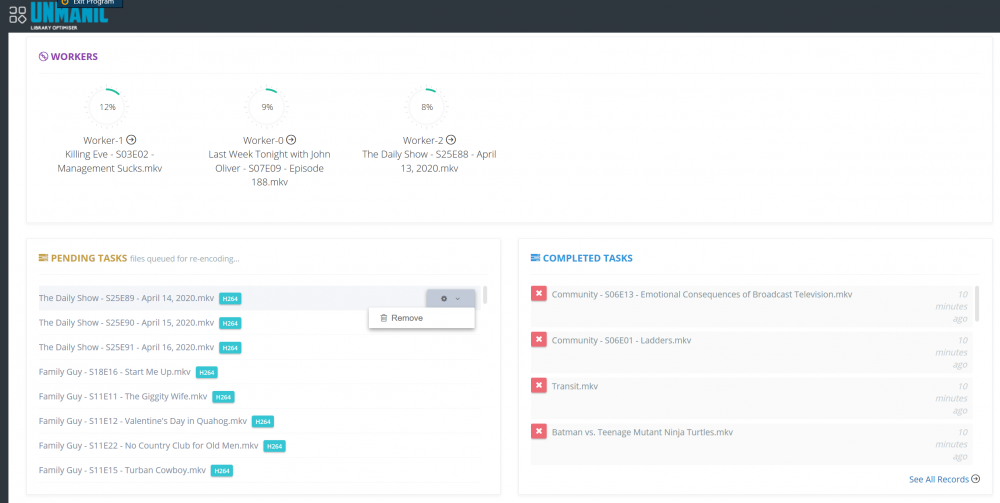Select The Daily Show S25E89 pending task
The width and height of the screenshot is (1000, 503).
(126, 298)
